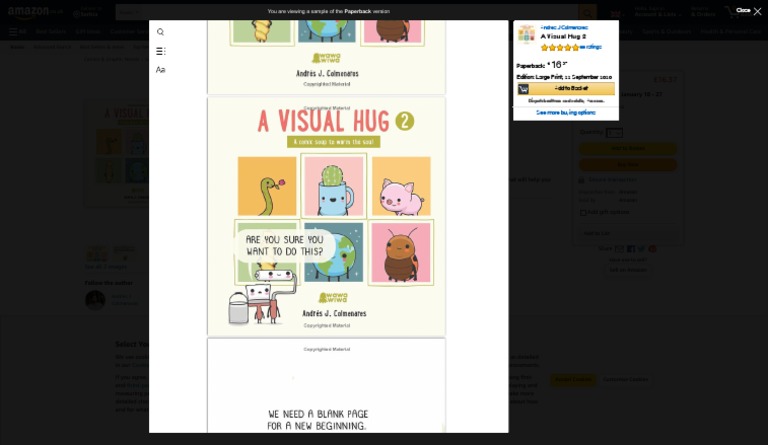Click the snake with flower illustration on the cover
The image size is (768, 445).
(x=267, y=186)
